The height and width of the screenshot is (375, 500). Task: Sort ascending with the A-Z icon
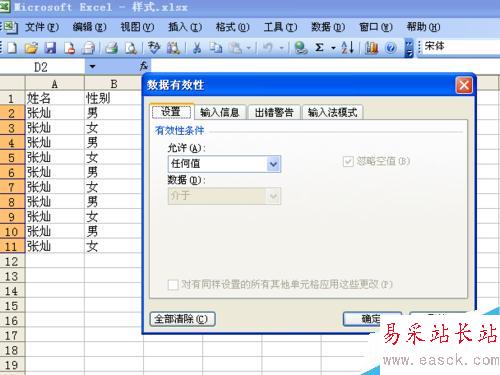(348, 48)
